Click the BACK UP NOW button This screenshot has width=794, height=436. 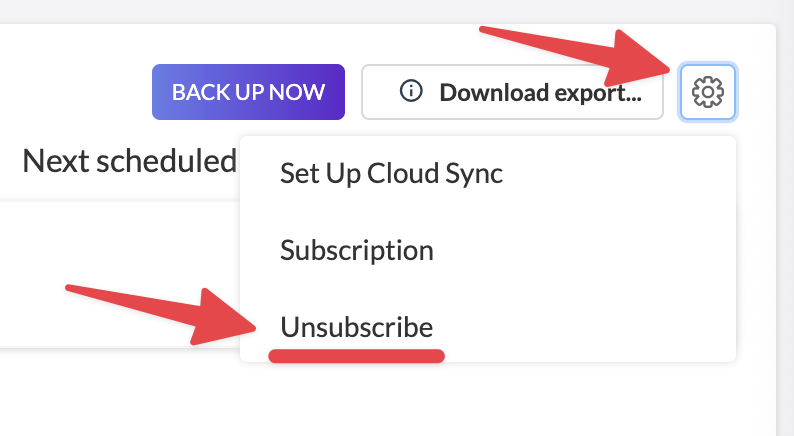tap(248, 92)
